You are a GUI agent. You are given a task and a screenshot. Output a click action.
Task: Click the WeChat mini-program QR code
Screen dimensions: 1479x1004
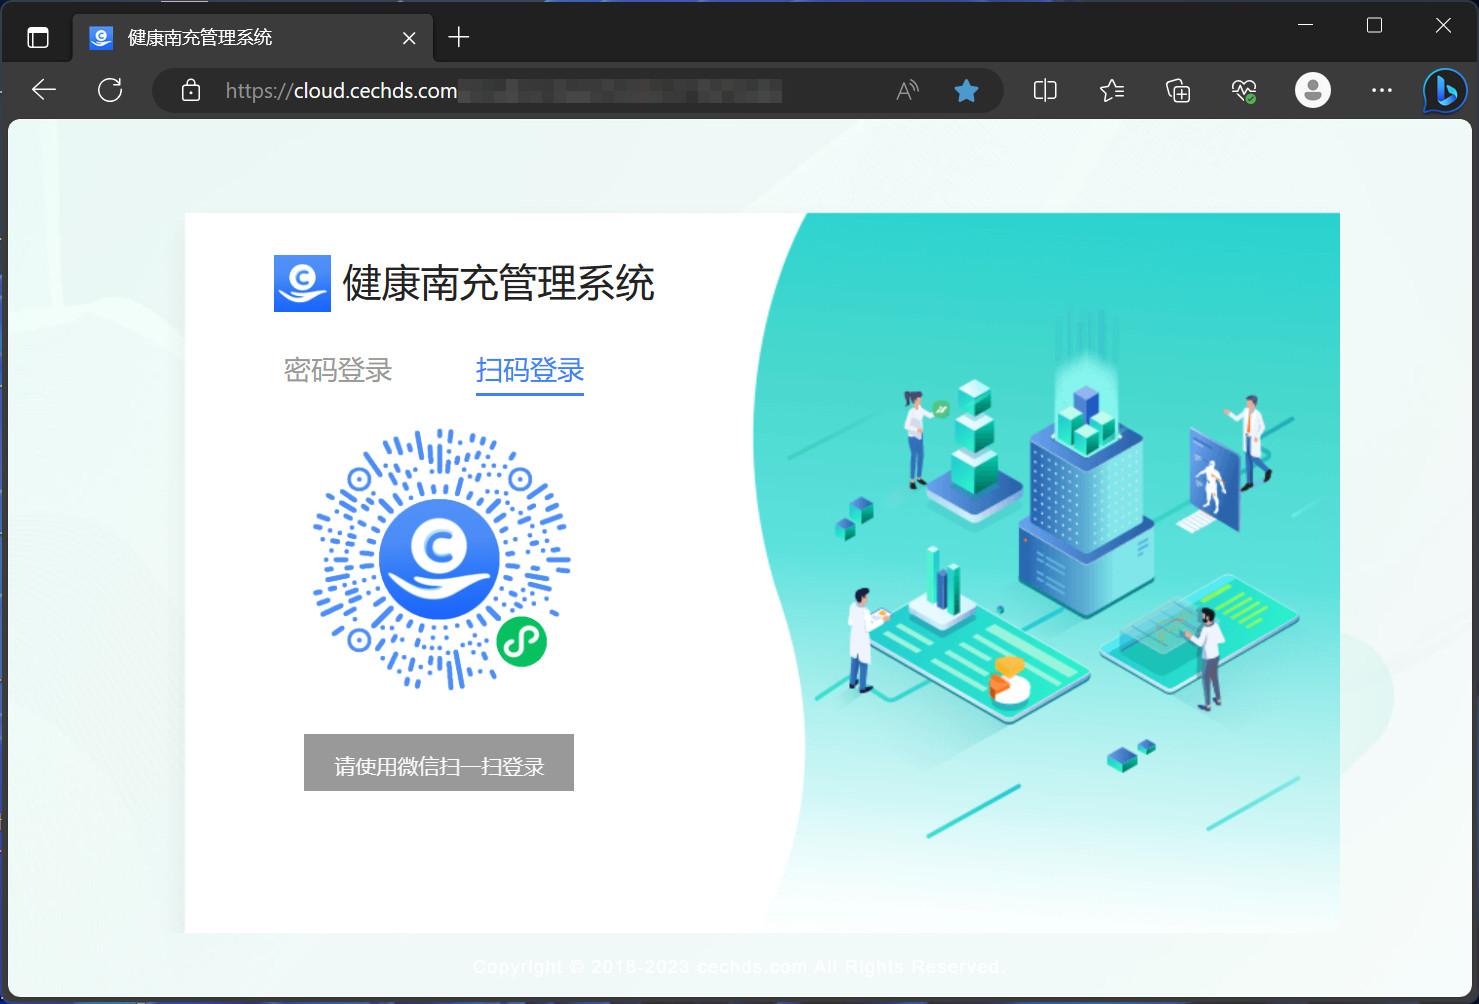pyautogui.click(x=441, y=559)
